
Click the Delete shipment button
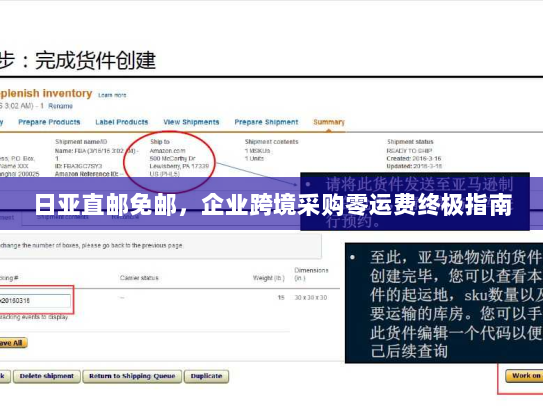[x=47, y=376]
